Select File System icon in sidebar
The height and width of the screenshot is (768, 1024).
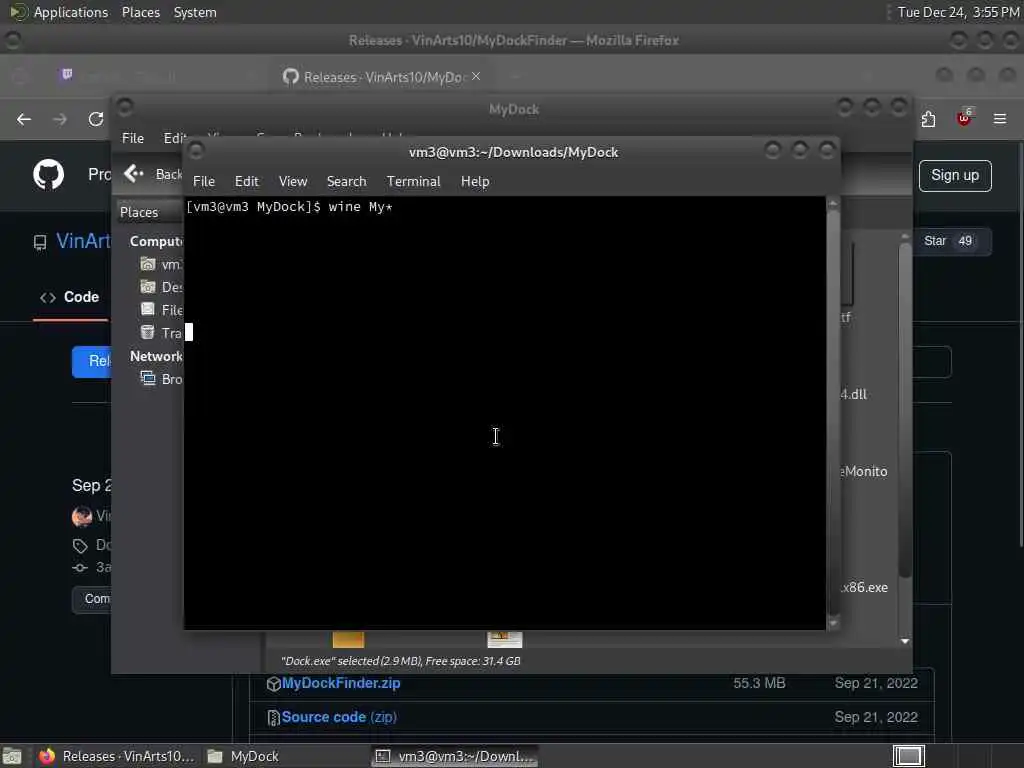coord(148,310)
